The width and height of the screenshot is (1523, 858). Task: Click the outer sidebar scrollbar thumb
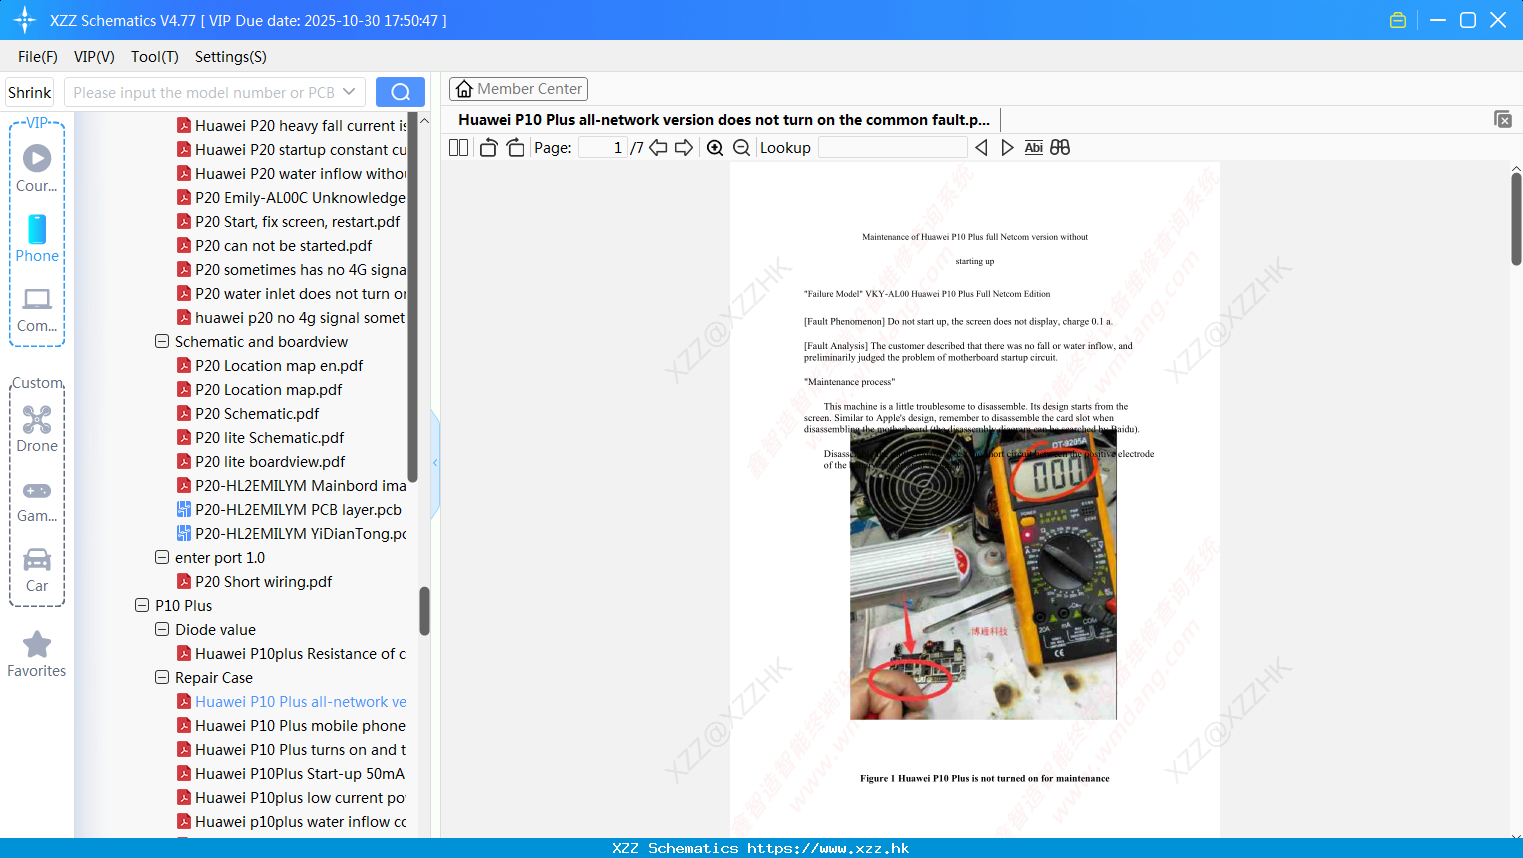tap(424, 611)
